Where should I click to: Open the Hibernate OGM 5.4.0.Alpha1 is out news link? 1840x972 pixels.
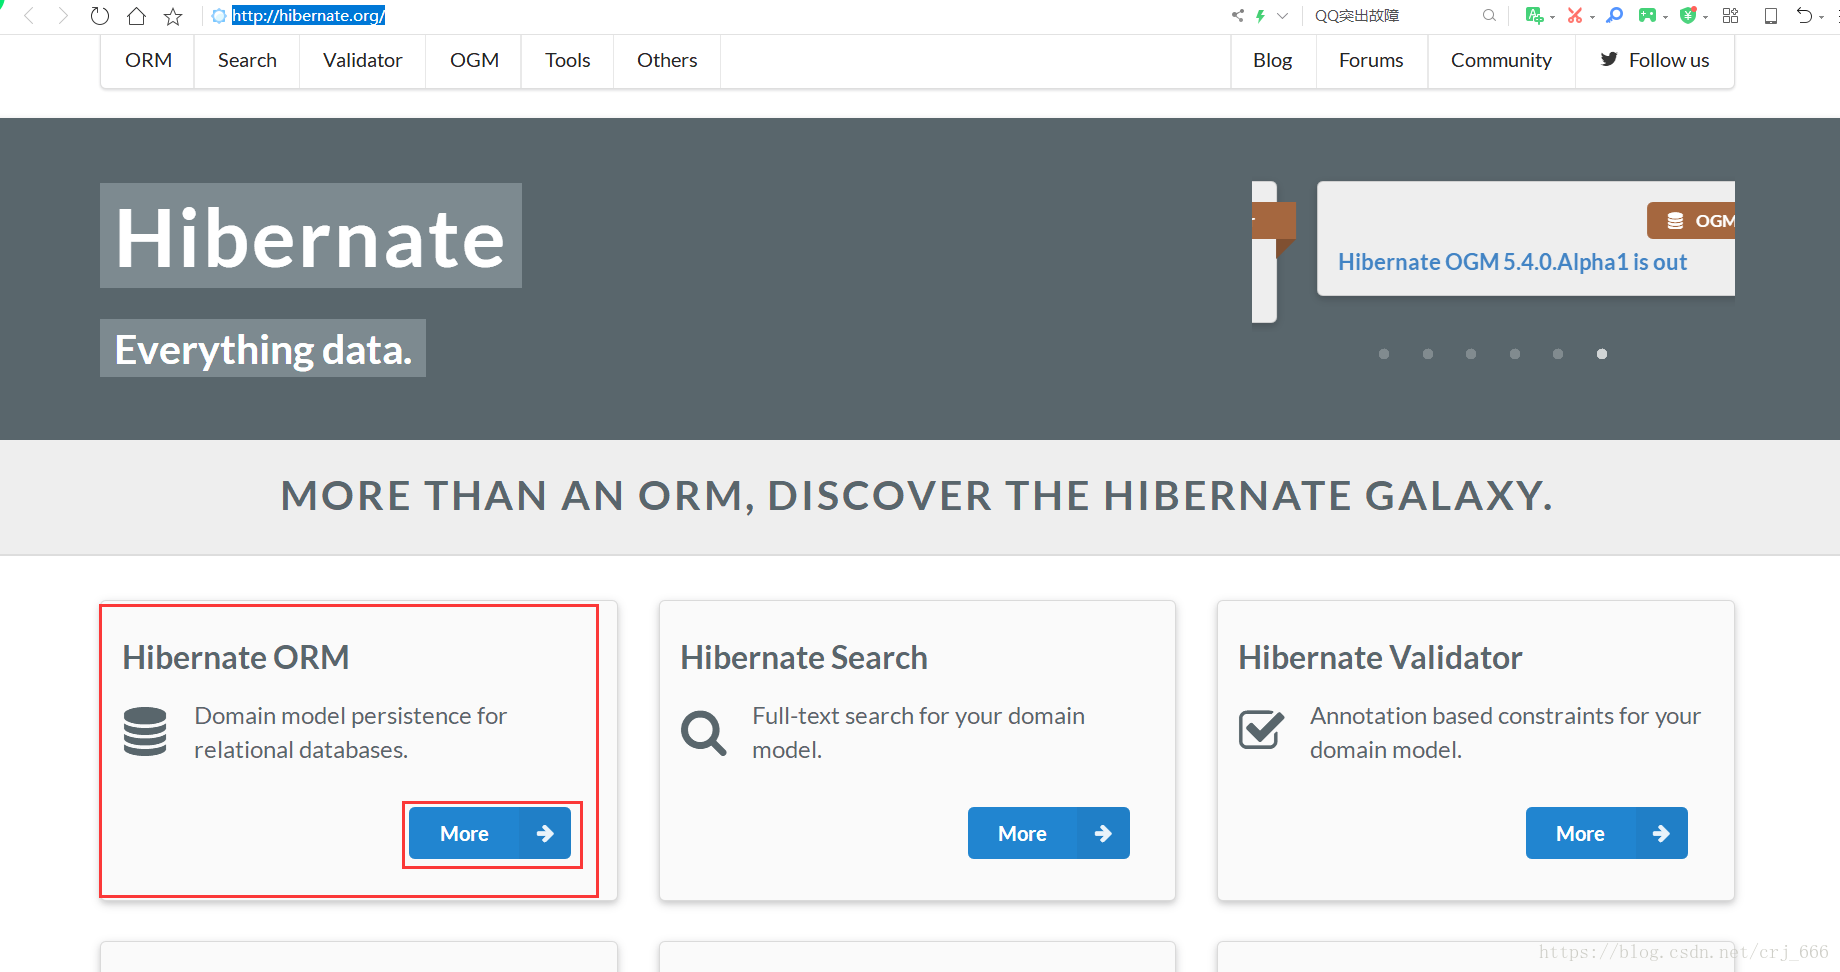[x=1512, y=262]
